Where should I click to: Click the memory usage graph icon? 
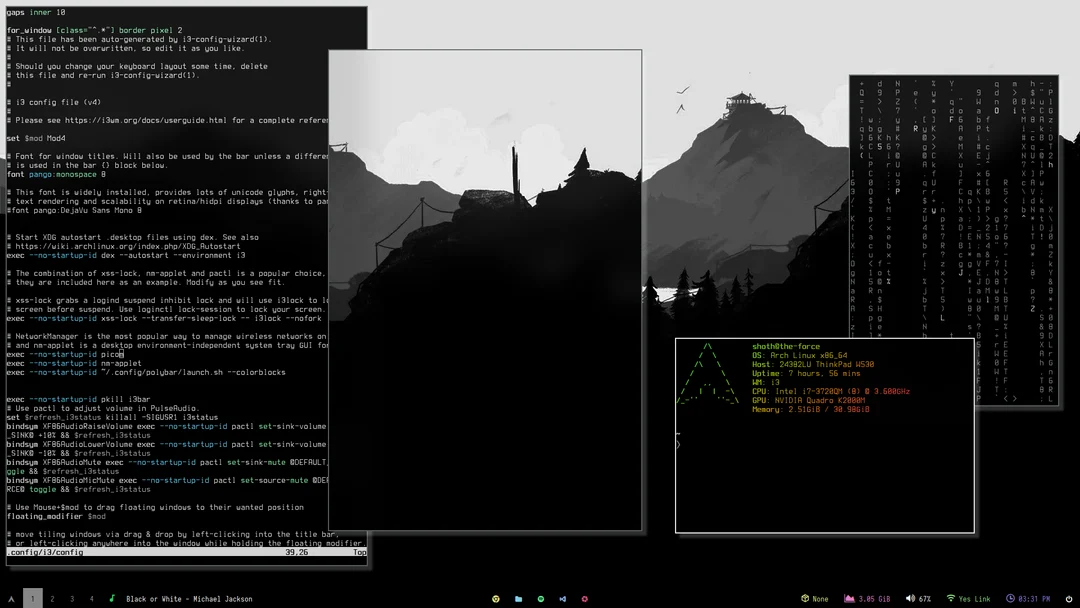(849, 598)
